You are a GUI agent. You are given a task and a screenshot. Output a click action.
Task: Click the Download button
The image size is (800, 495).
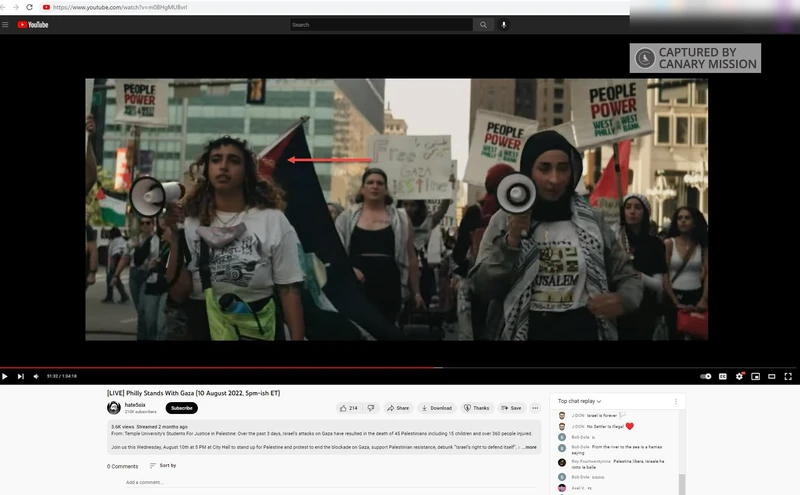point(437,408)
